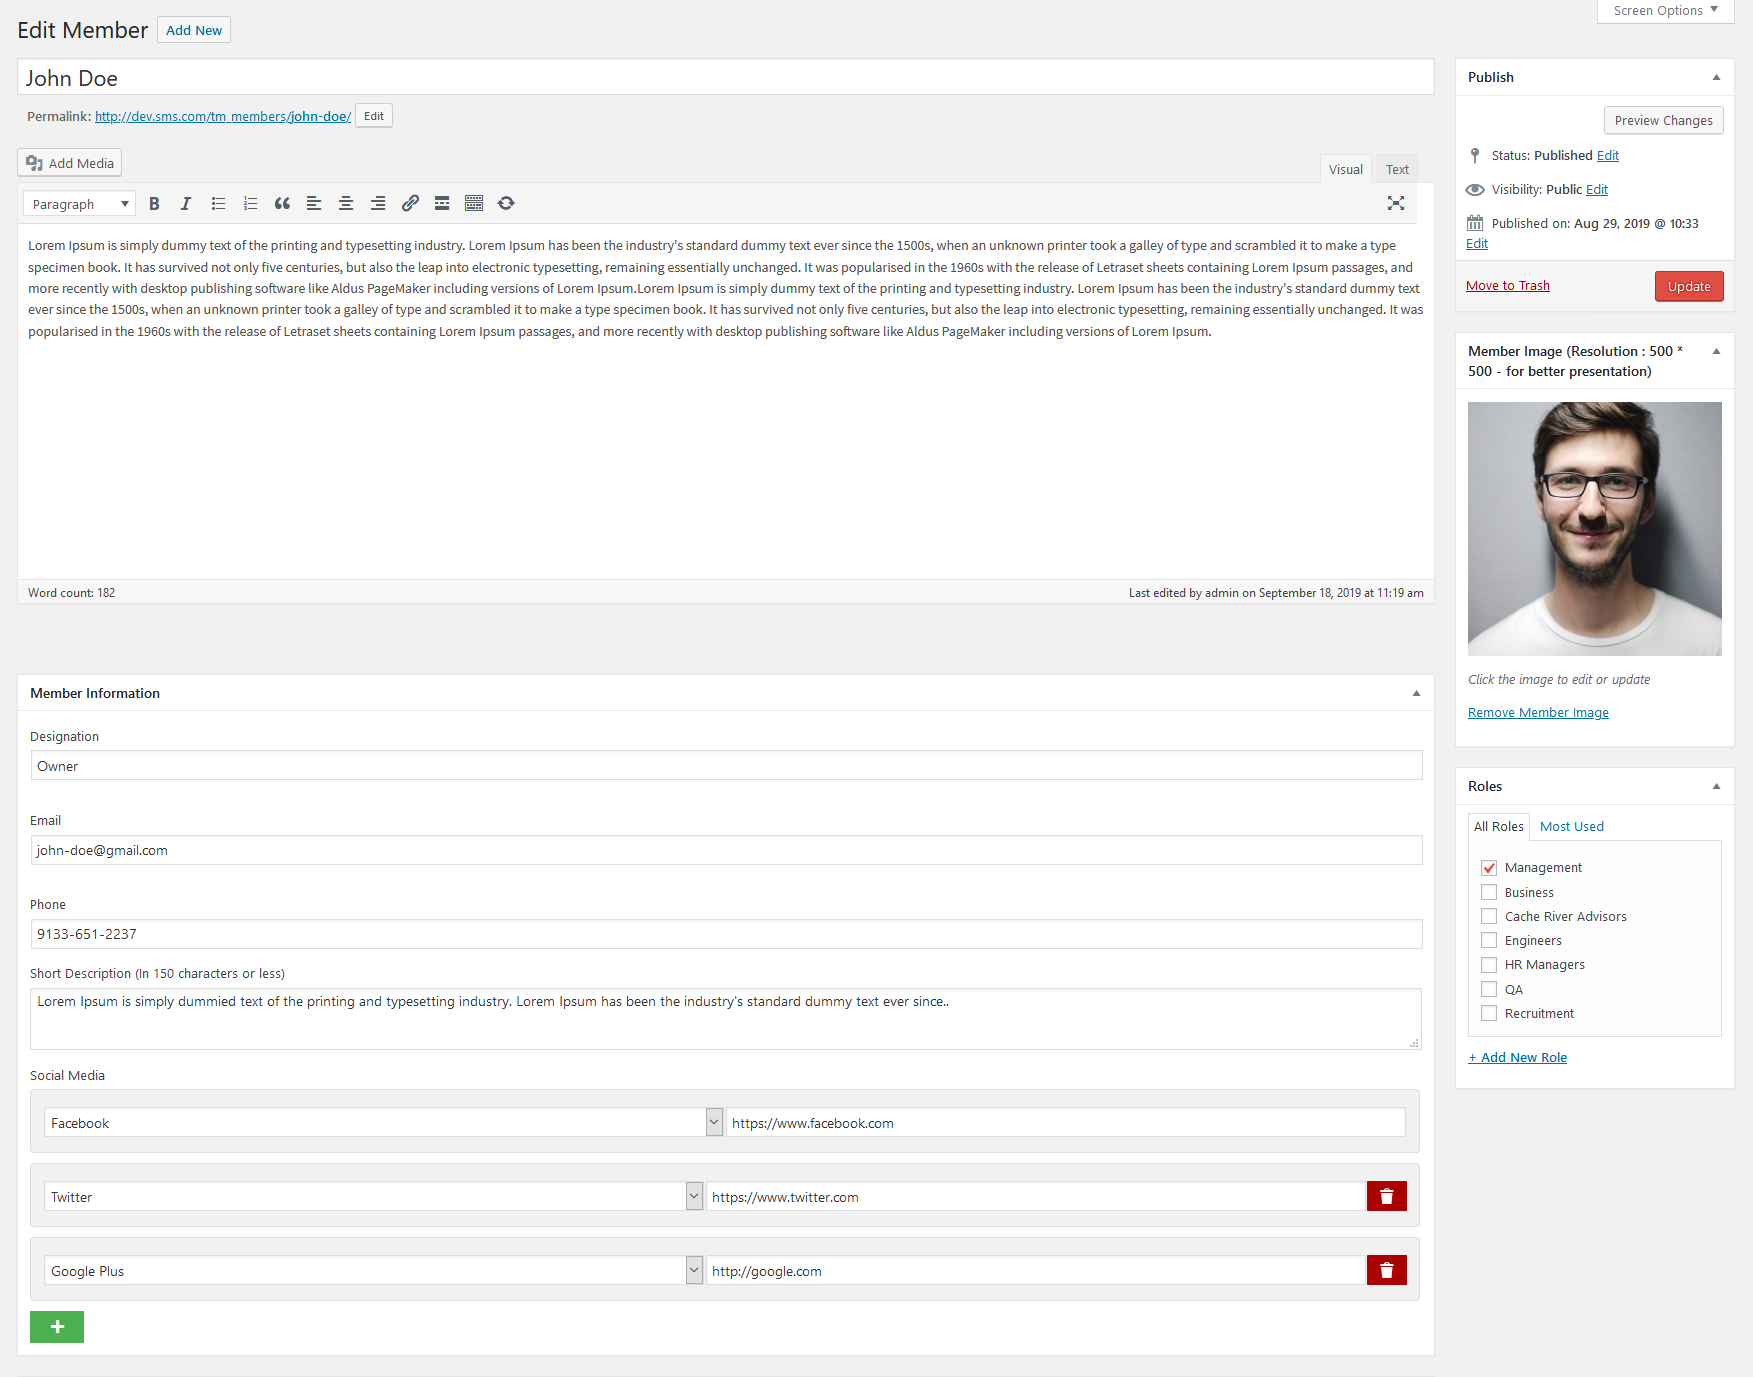Switch to the Visual editor tab
The width and height of the screenshot is (1753, 1377).
(x=1346, y=169)
